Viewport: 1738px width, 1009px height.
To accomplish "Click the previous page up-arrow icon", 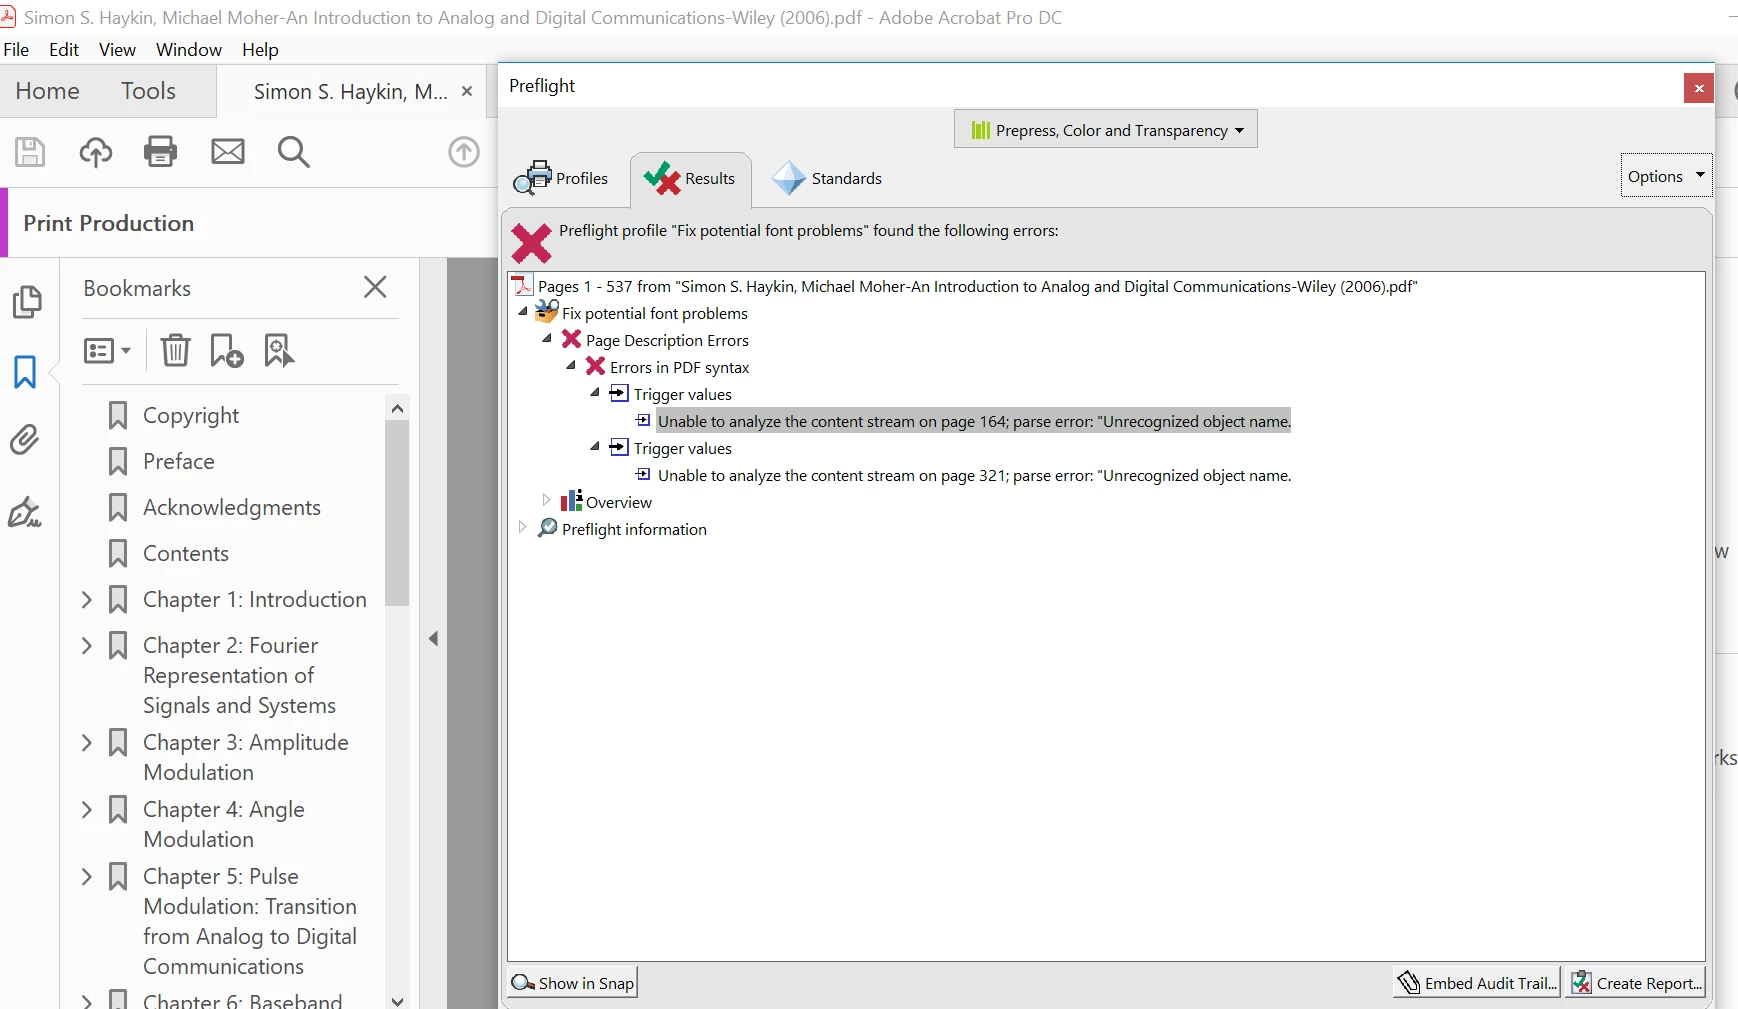I will point(464,152).
